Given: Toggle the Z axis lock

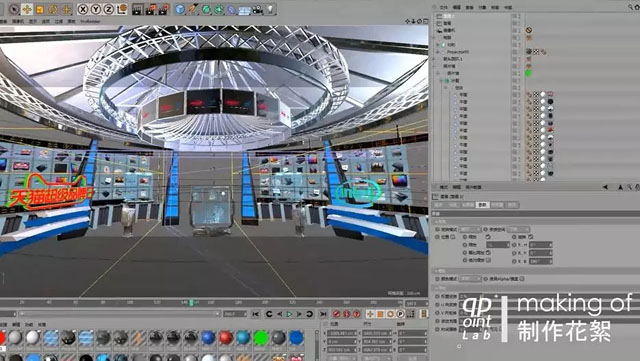Looking at the screenshot, I should [109, 9].
